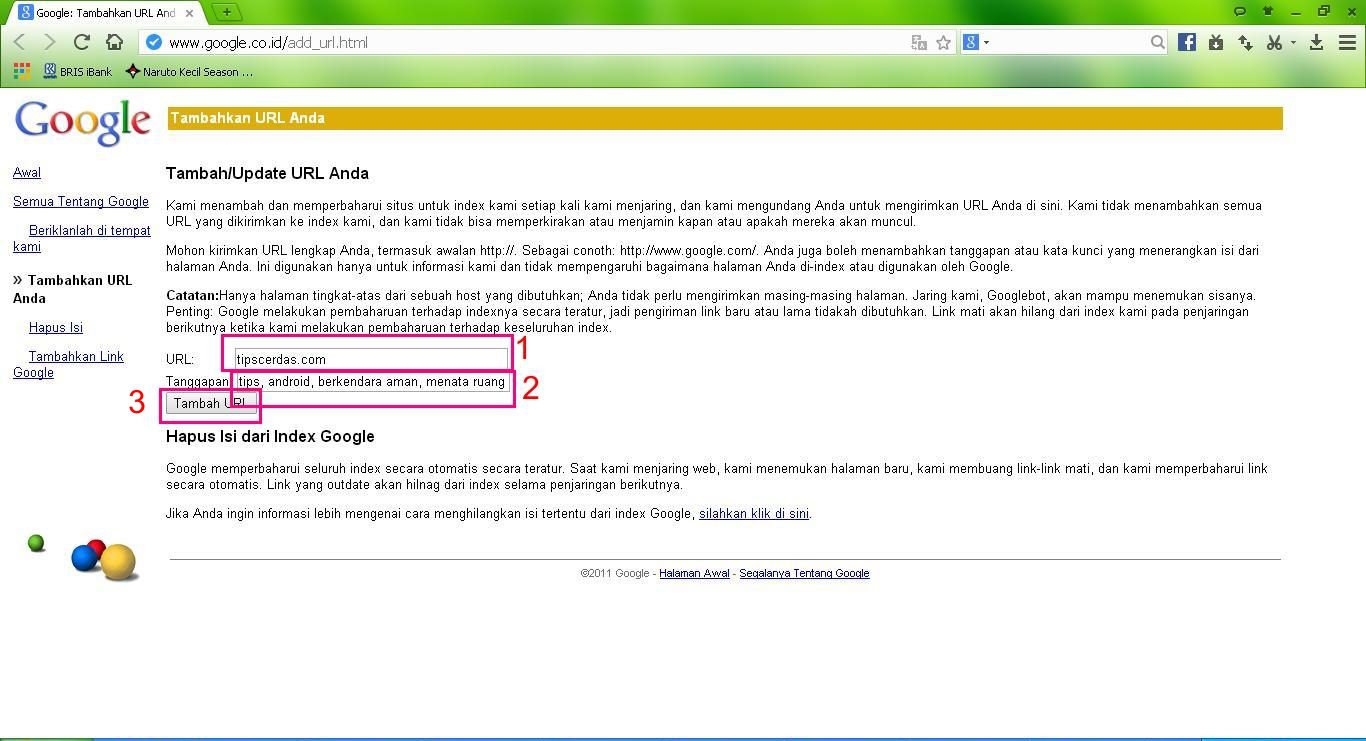Click the shirt skin icon in title bar

coord(1268,11)
